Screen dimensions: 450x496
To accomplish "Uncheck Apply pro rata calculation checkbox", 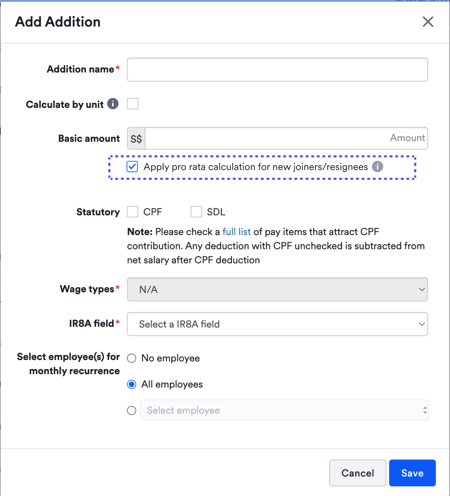I will point(132,166).
